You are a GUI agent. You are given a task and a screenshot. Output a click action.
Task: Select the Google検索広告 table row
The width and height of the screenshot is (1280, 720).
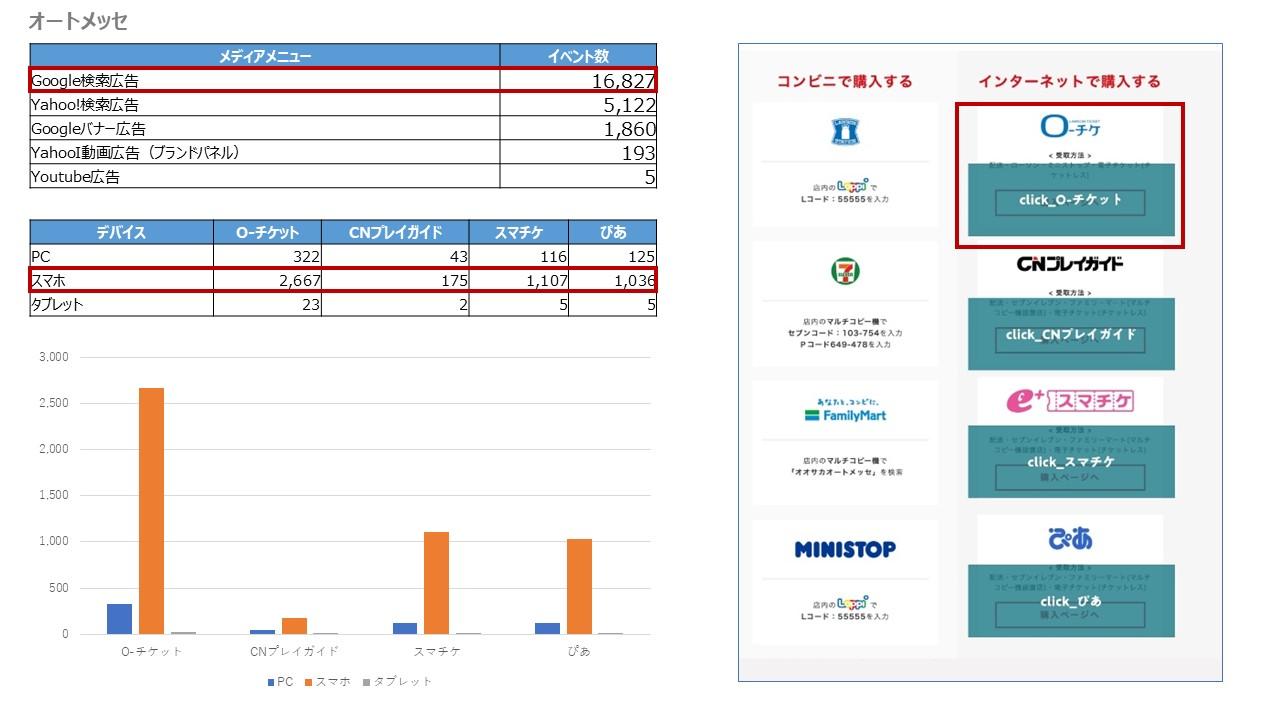click(343, 81)
